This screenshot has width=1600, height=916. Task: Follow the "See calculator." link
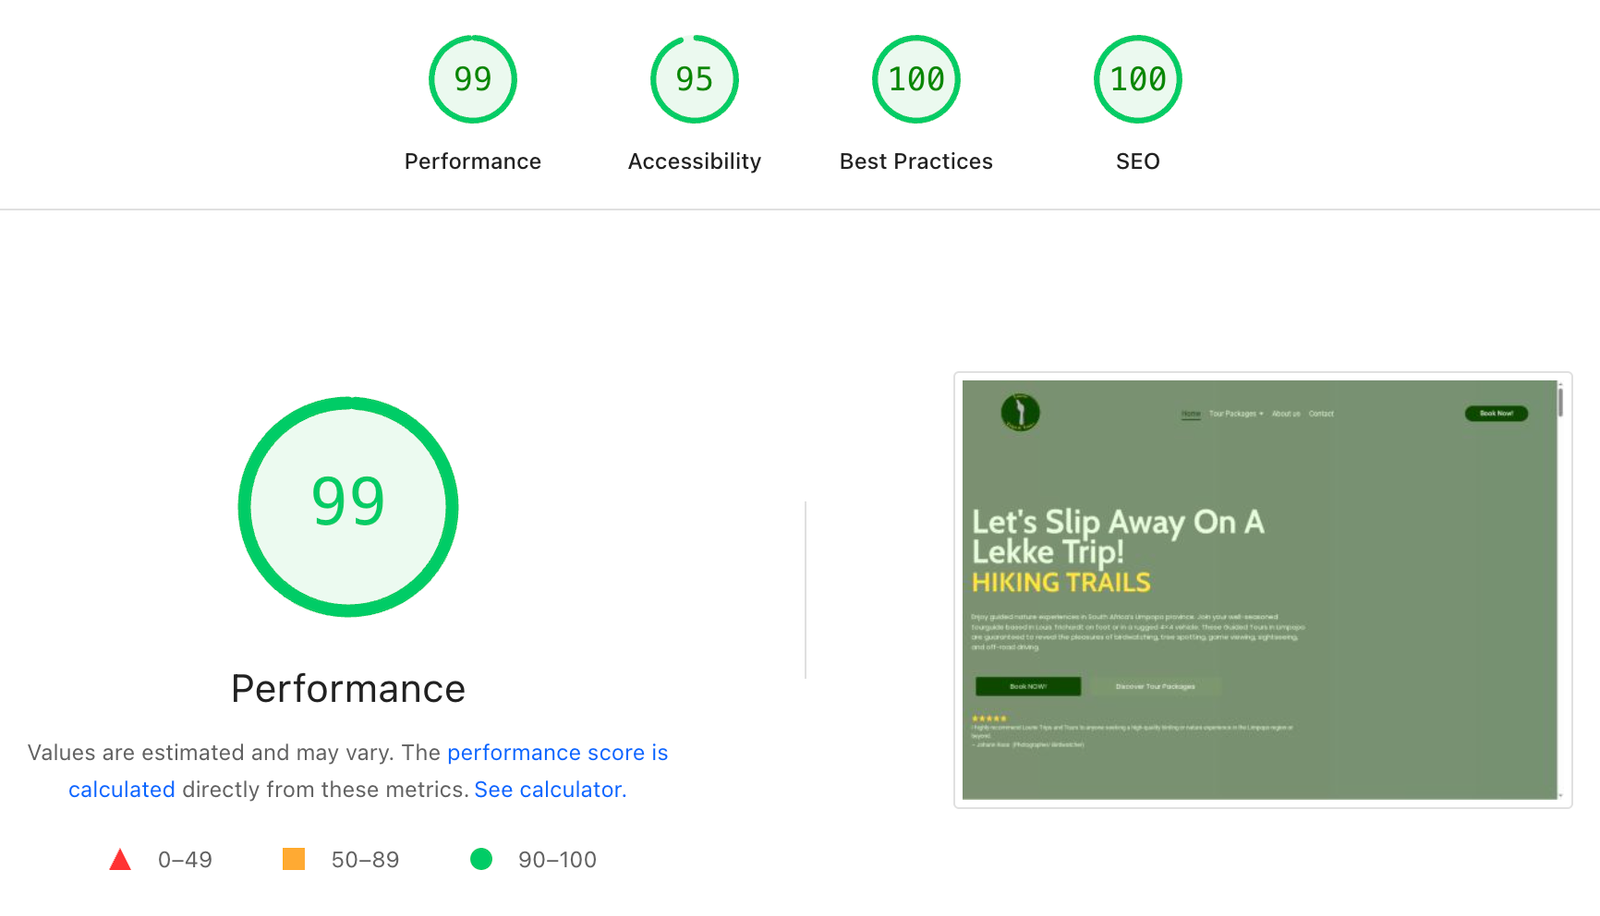click(550, 790)
